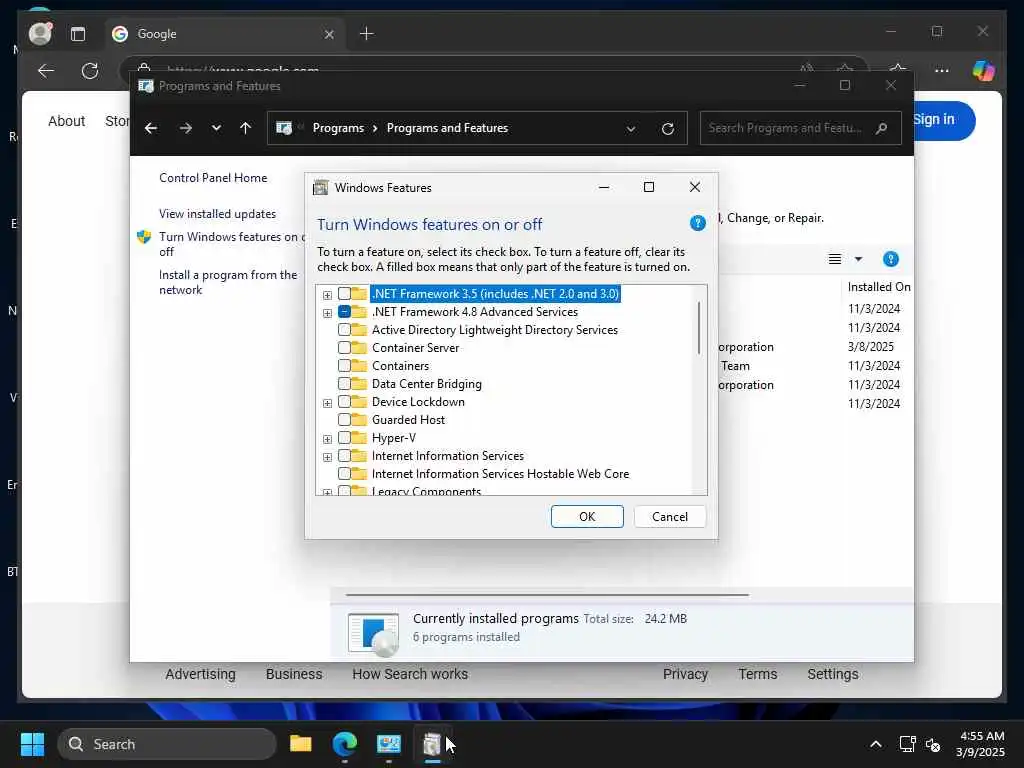Select the Container Server feature label

(x=415, y=347)
